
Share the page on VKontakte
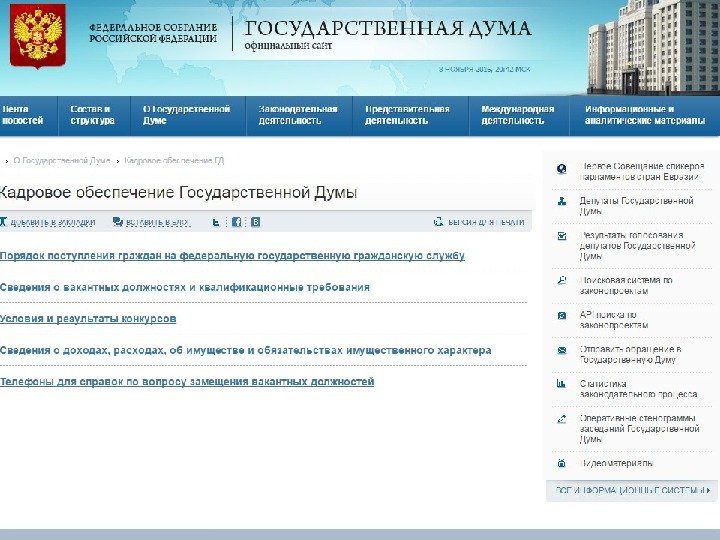pos(255,222)
